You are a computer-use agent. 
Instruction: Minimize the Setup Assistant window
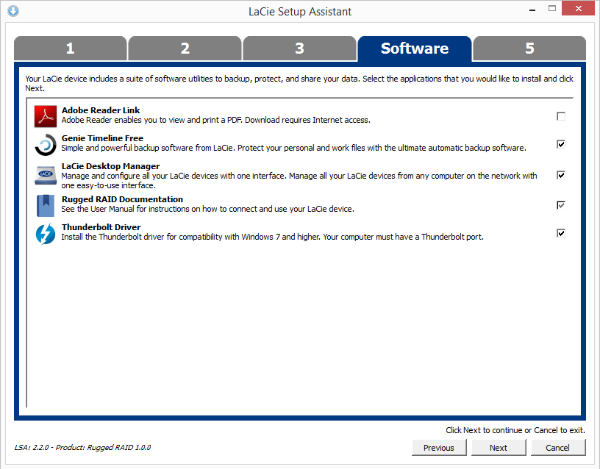coord(532,9)
